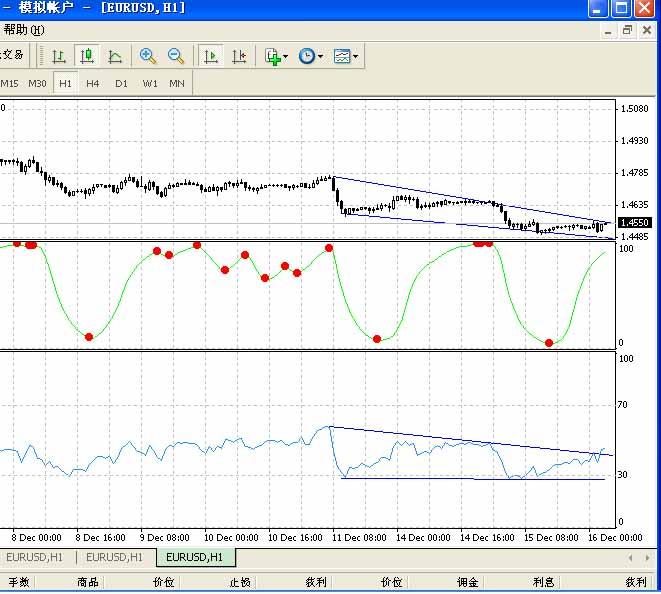Select the line chart icon
Image resolution: width=661 pixels, height=594 pixels.
115,56
